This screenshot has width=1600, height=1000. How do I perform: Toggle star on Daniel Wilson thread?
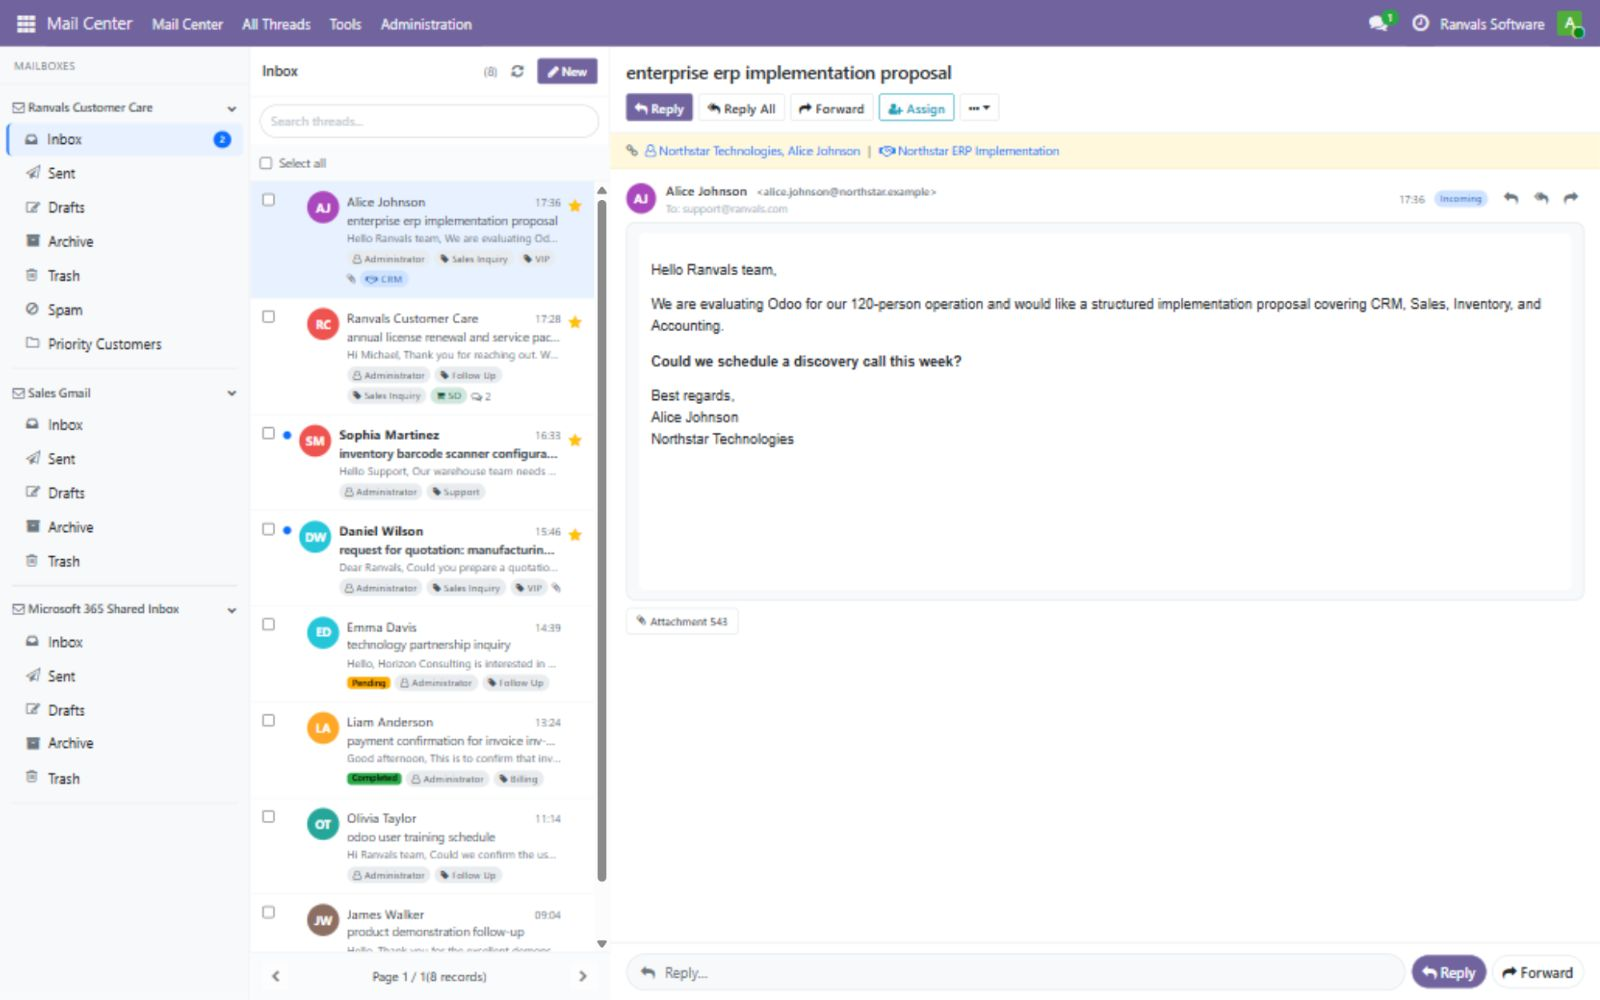pos(575,535)
